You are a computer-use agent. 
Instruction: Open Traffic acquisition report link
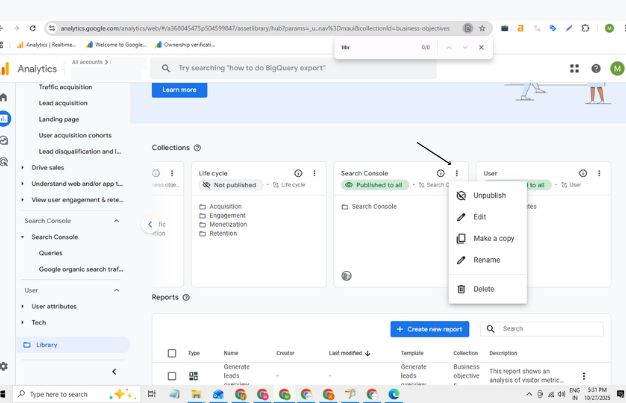point(65,87)
